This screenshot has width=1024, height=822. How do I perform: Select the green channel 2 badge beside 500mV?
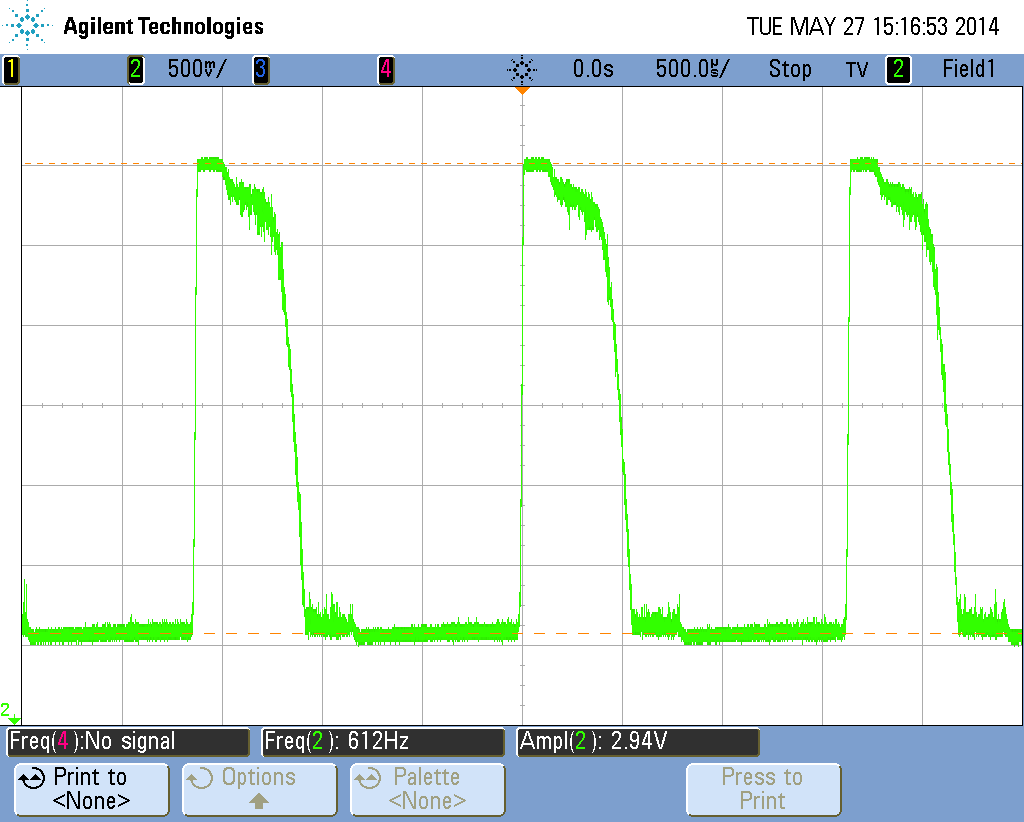click(x=136, y=69)
